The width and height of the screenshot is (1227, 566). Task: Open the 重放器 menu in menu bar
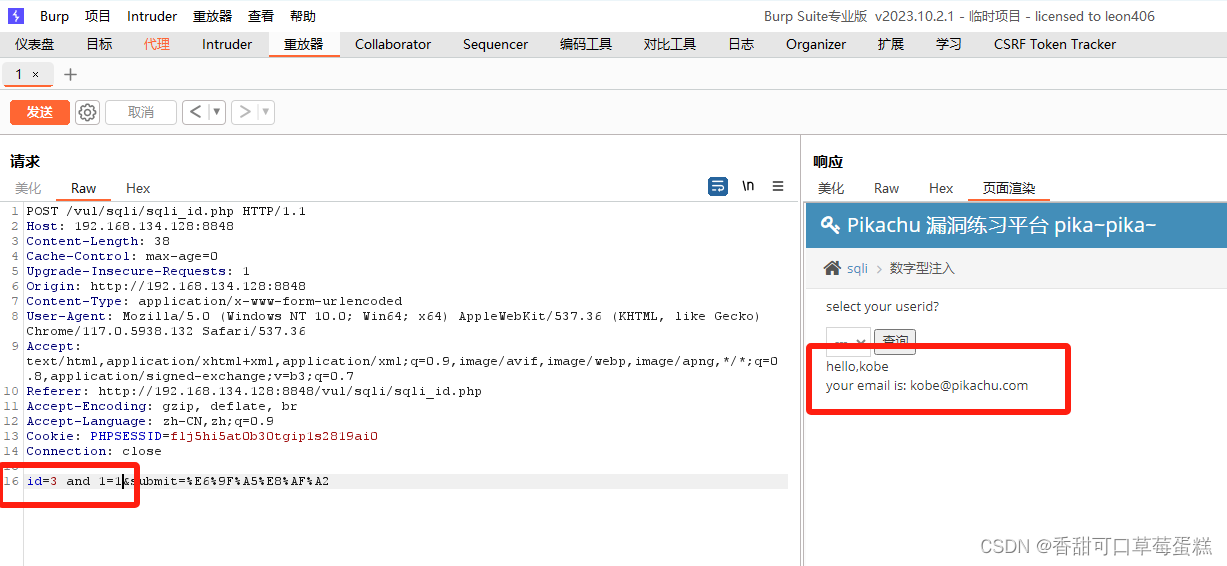(x=212, y=16)
